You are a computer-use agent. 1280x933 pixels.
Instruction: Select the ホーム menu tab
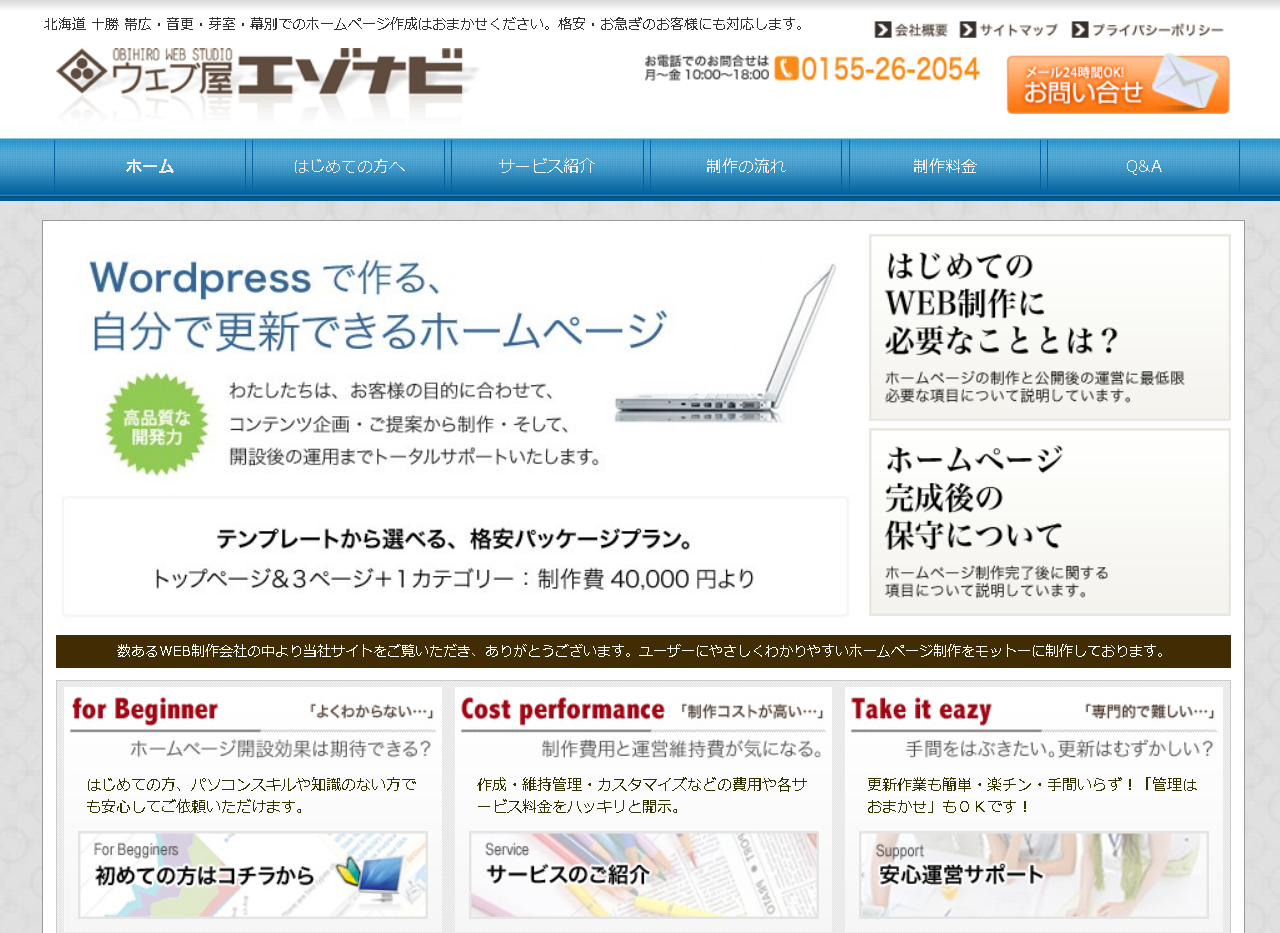tap(150, 166)
